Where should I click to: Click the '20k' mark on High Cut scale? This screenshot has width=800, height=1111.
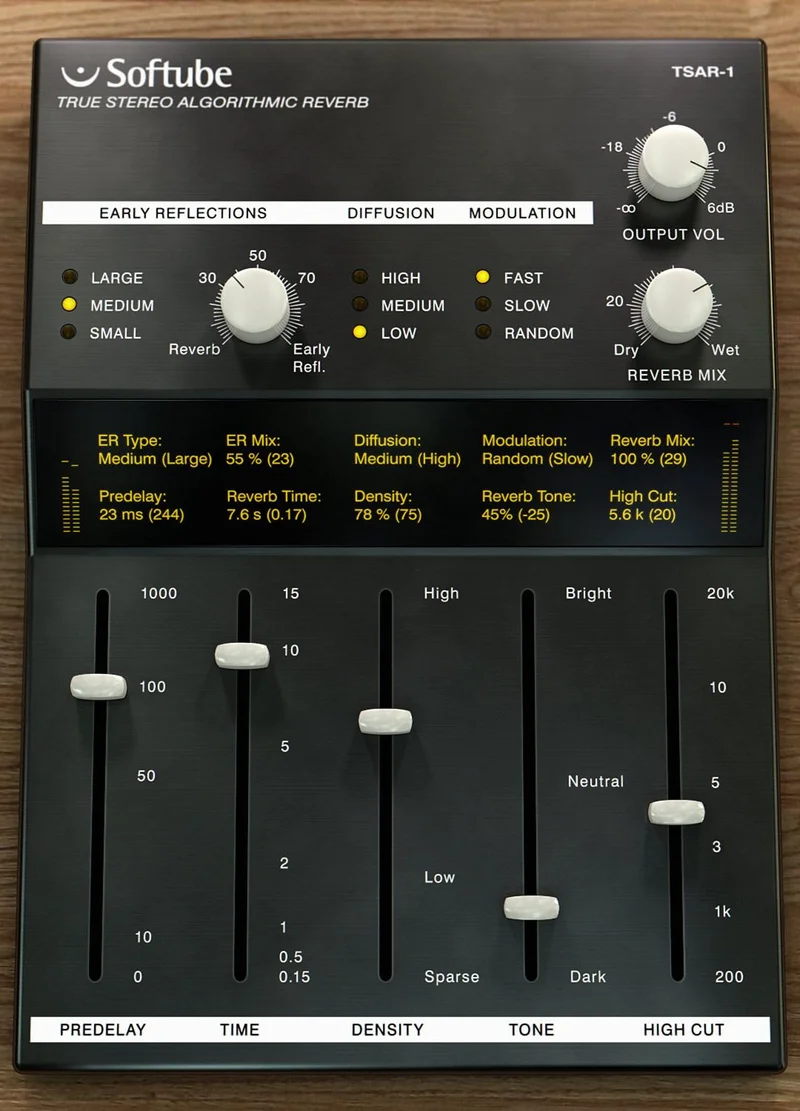[721, 593]
